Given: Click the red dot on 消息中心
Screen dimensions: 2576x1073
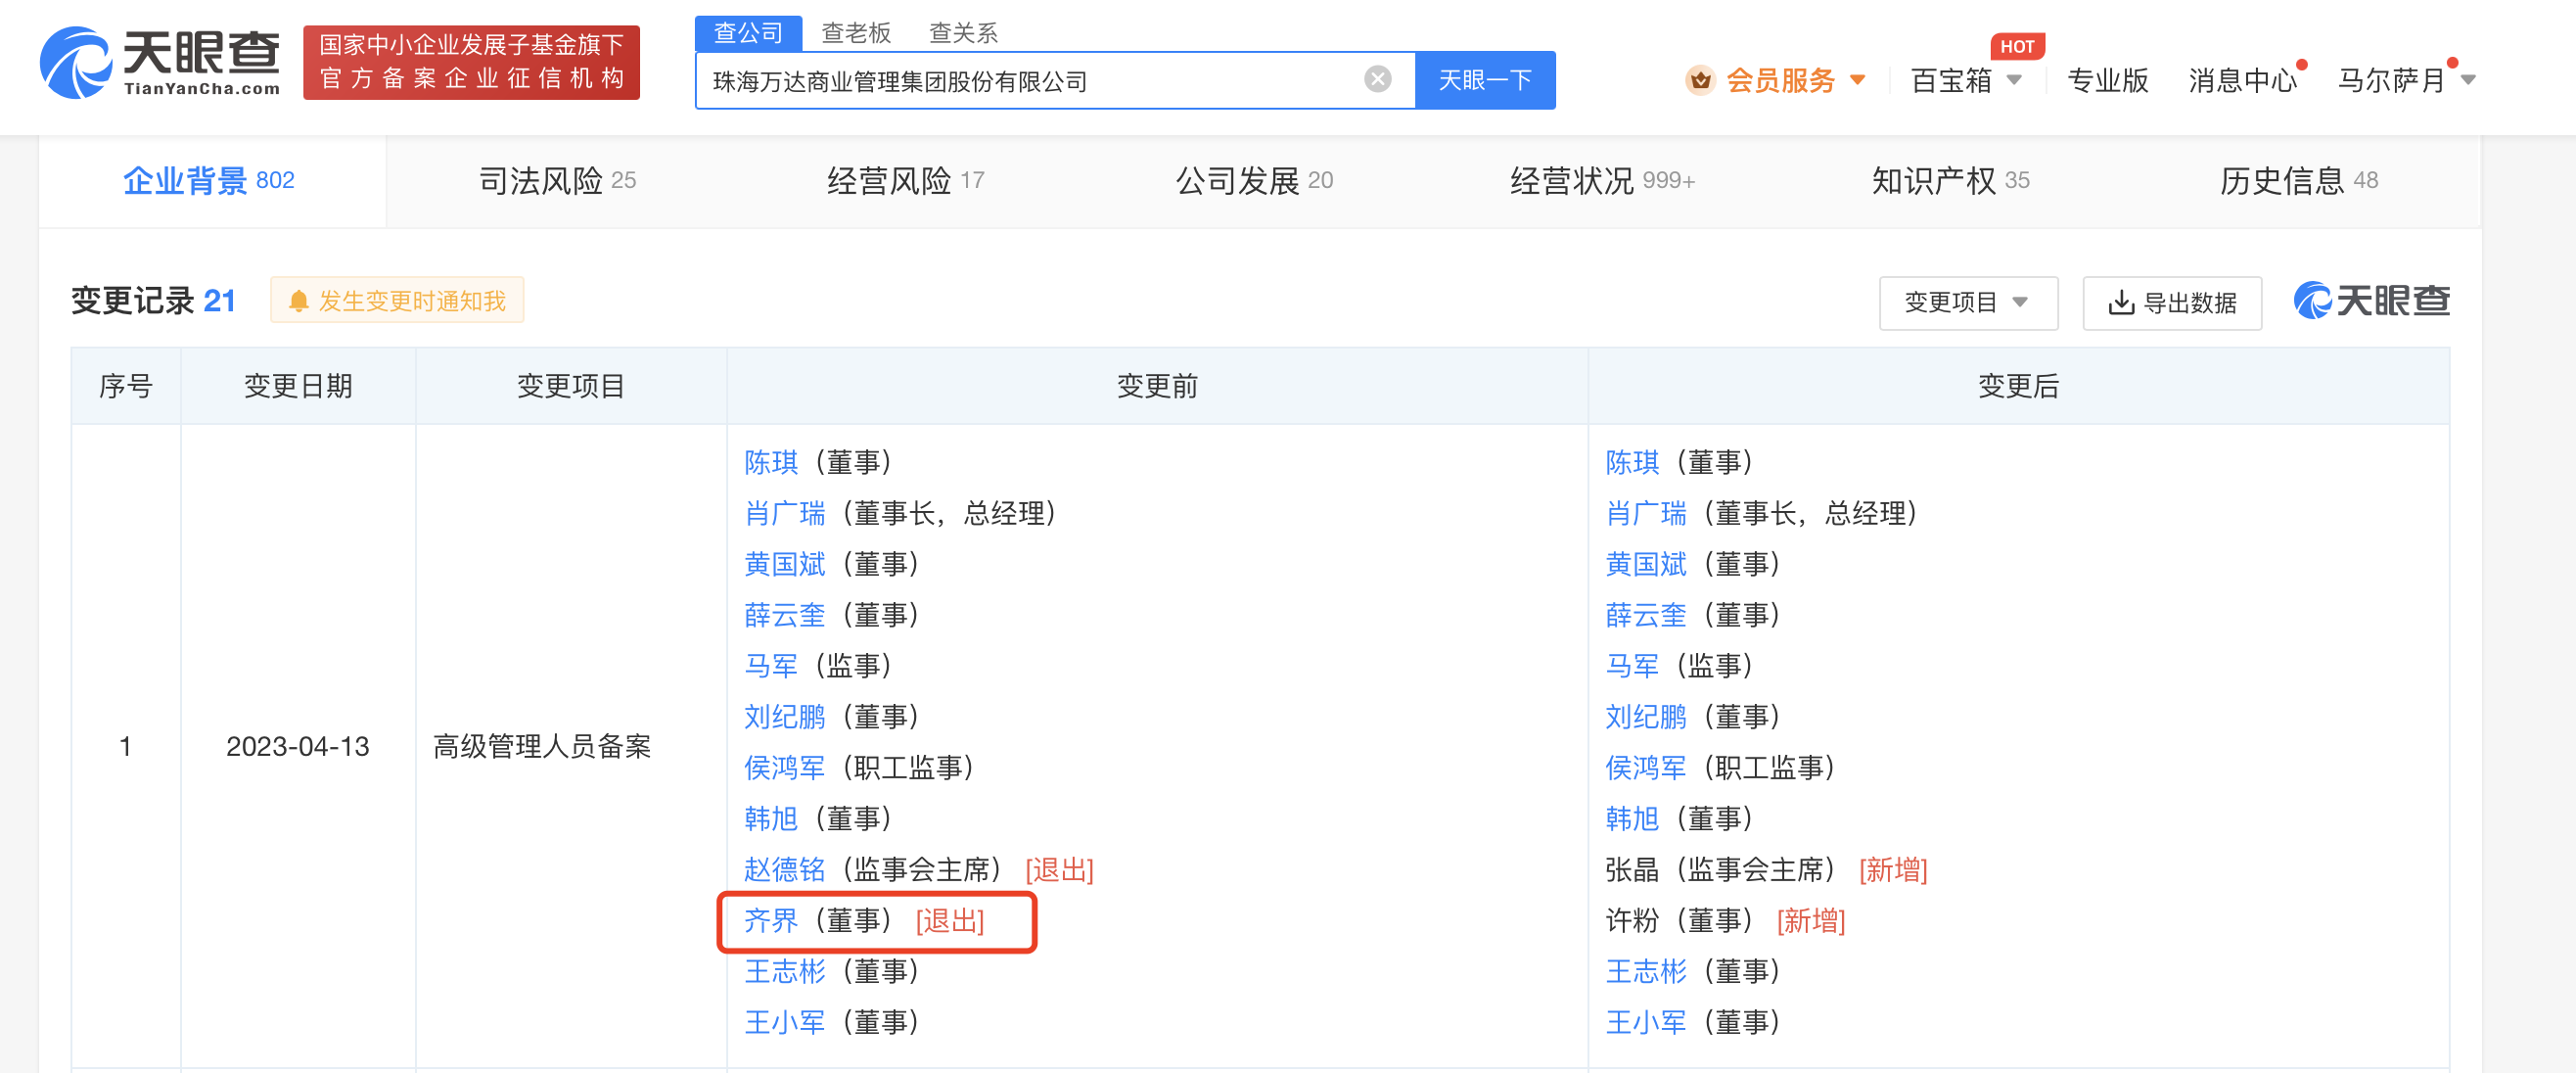Looking at the screenshot, I should [x=2301, y=65].
